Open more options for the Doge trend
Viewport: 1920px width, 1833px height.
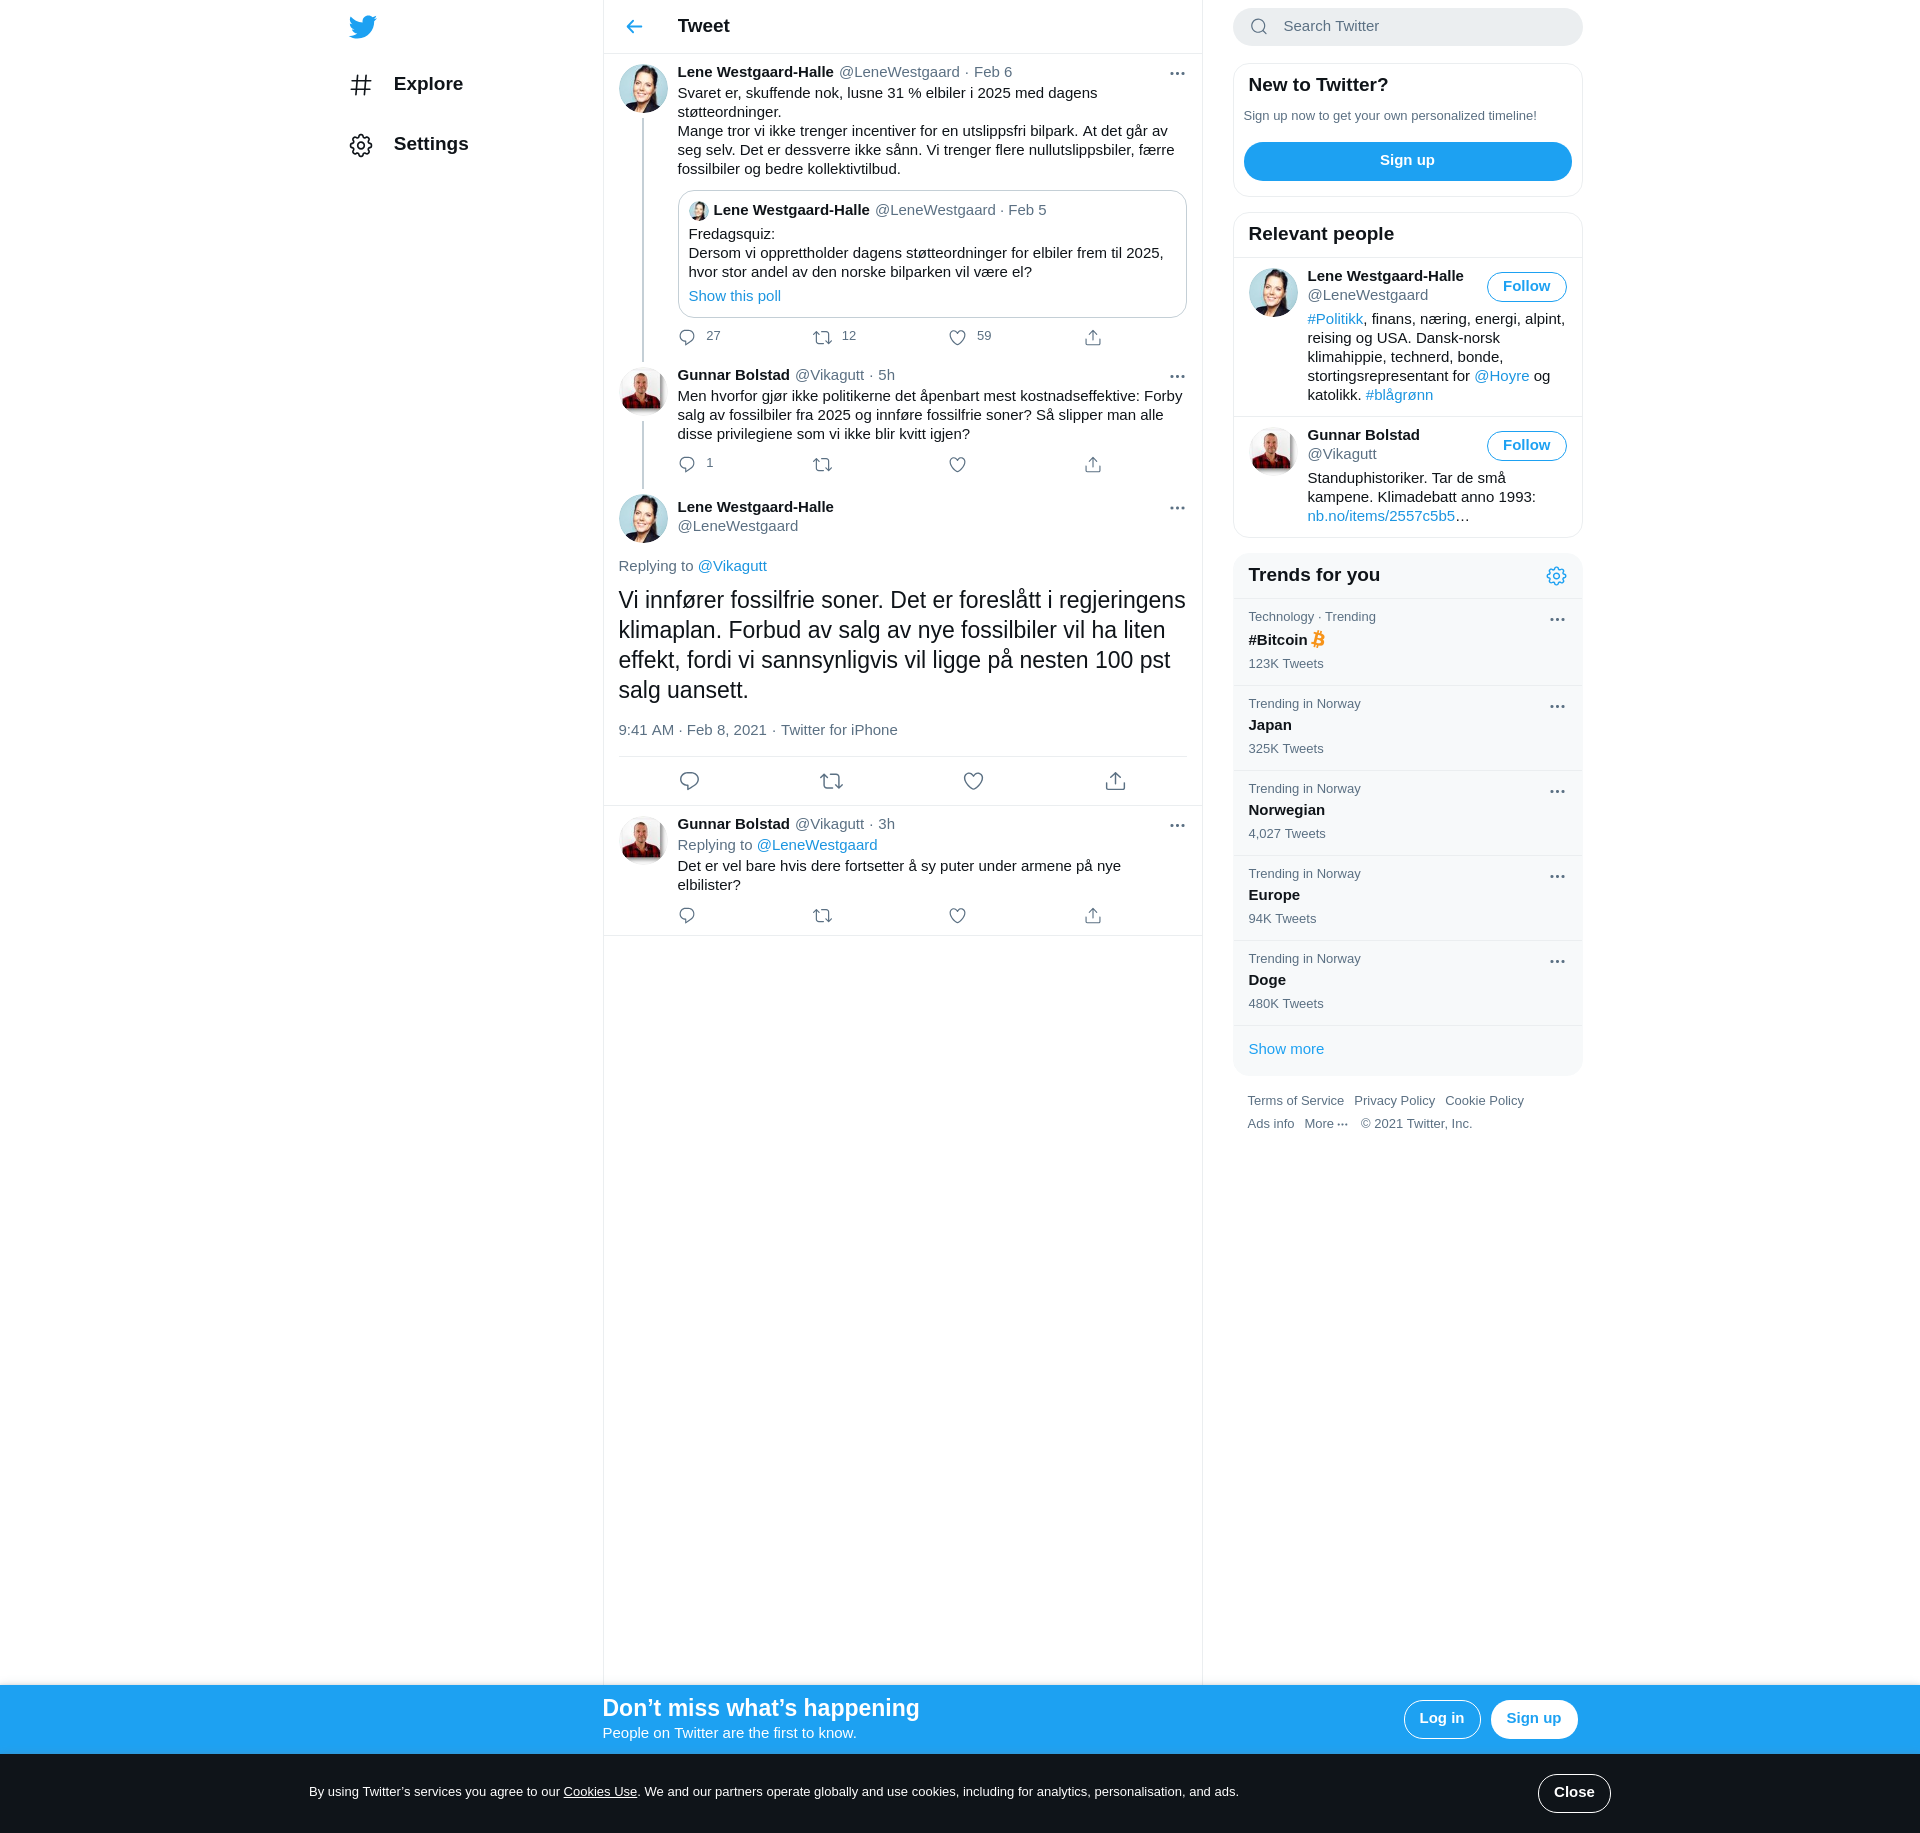pyautogui.click(x=1557, y=961)
